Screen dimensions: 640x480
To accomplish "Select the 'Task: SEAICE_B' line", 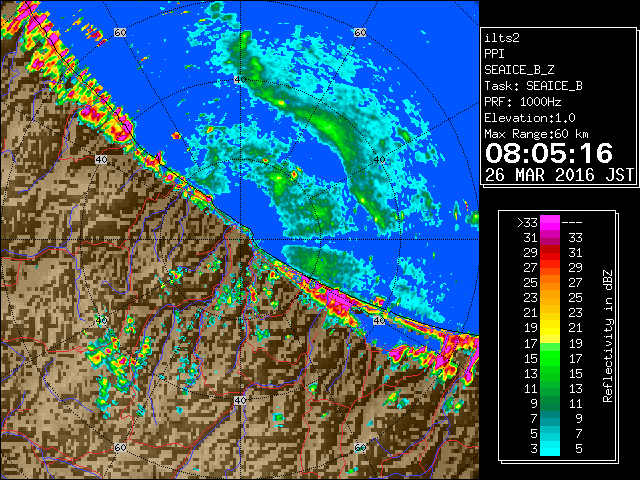I will [x=533, y=86].
